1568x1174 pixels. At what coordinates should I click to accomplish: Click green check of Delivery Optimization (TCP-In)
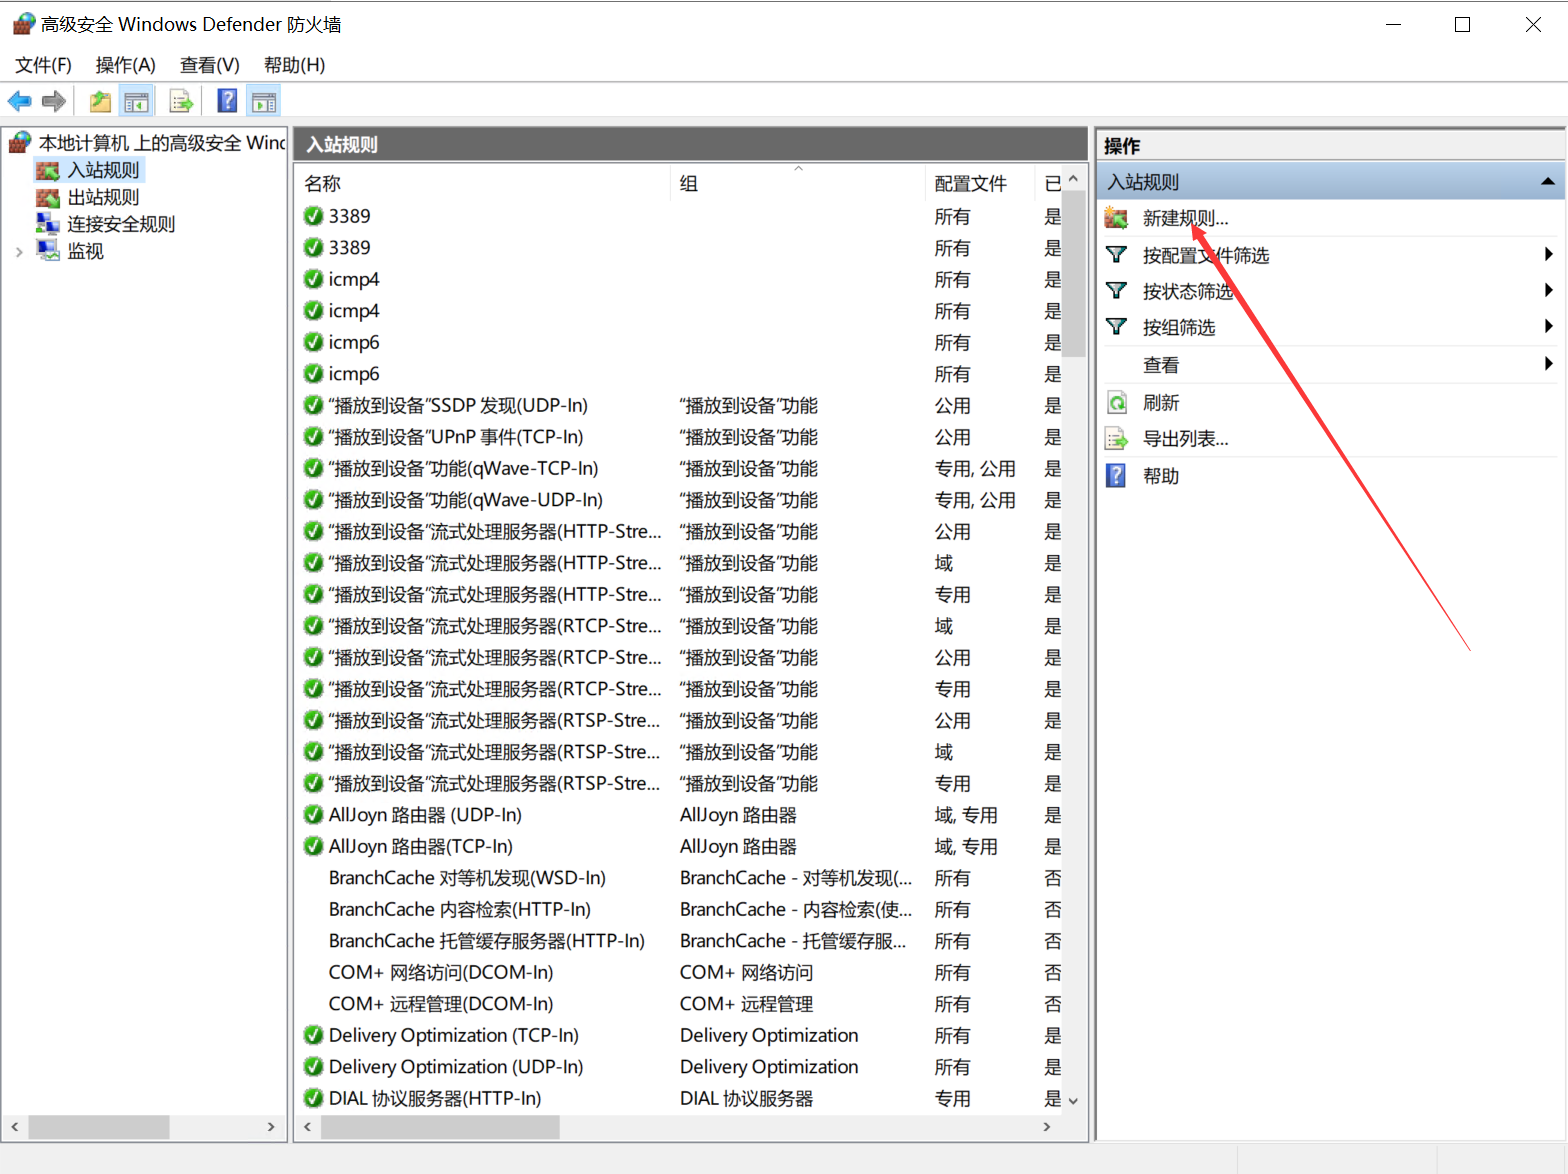(313, 1035)
